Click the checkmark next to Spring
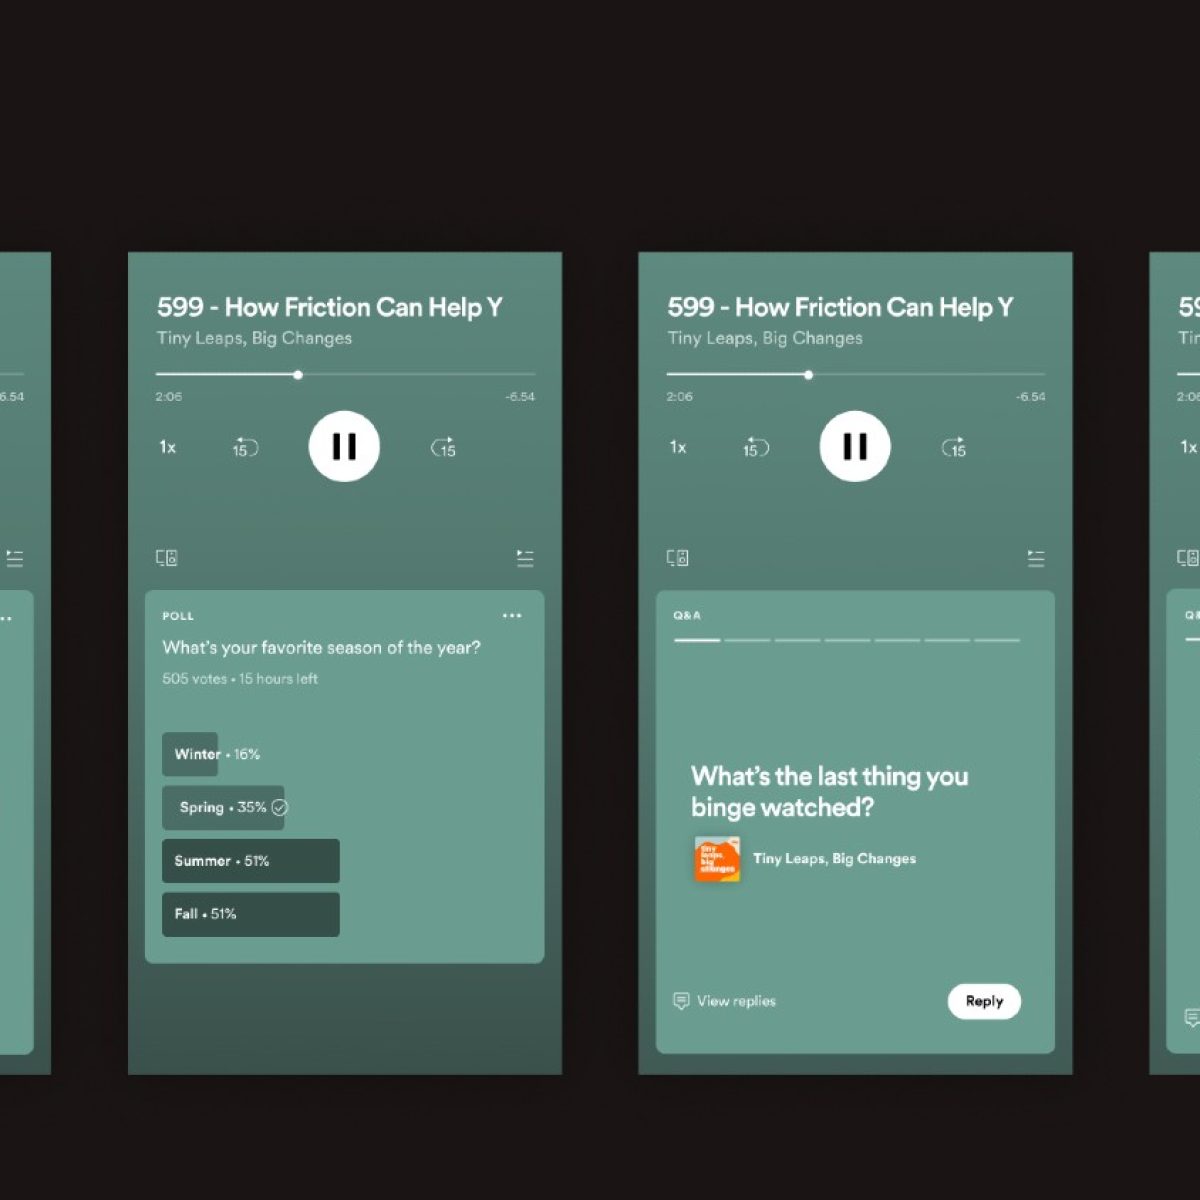The image size is (1200, 1200). pyautogui.click(x=280, y=807)
